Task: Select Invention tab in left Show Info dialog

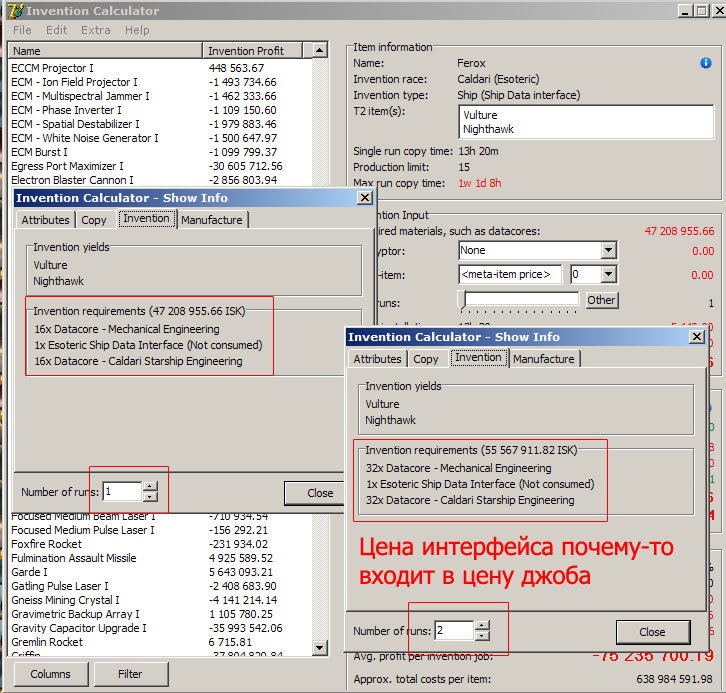Action: point(146,219)
